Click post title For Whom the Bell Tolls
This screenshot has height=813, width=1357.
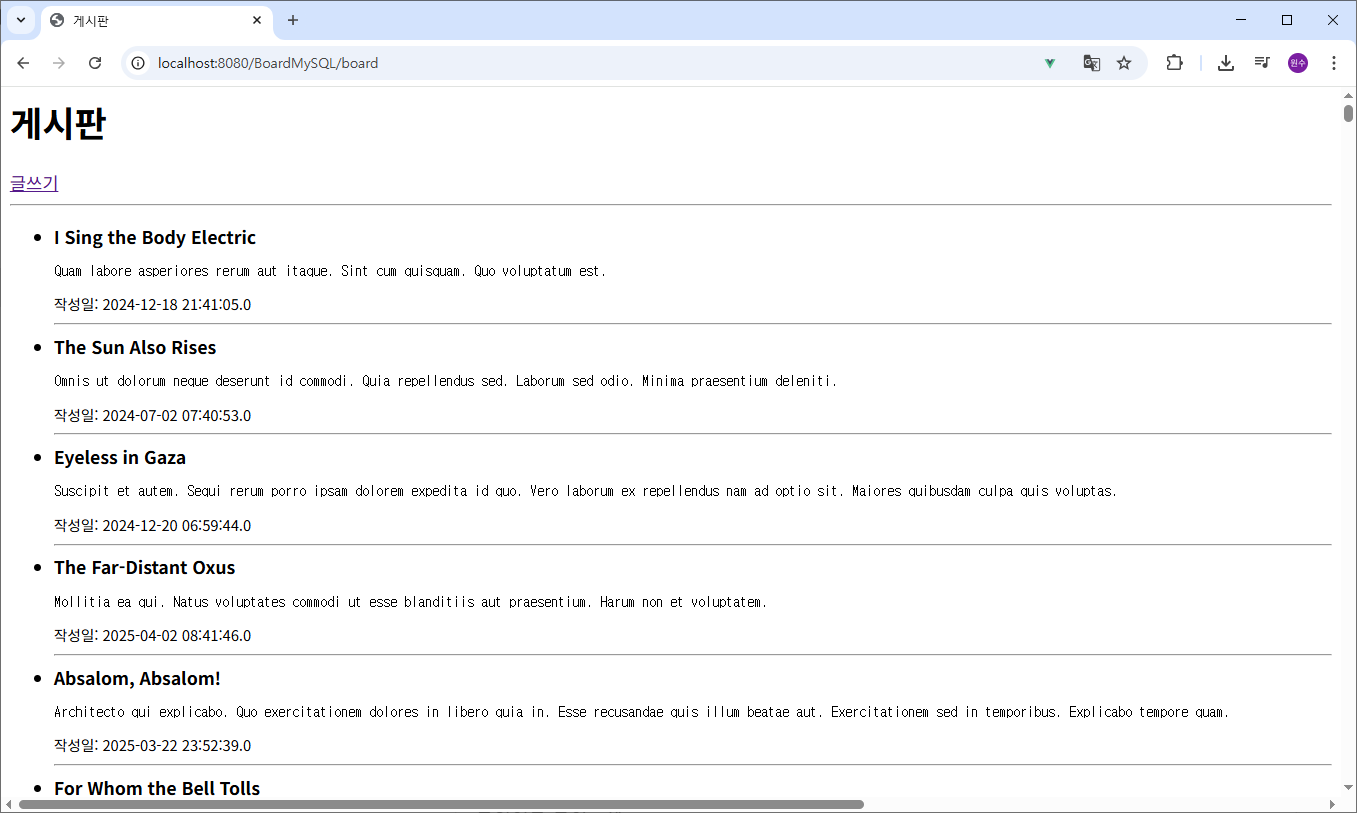[x=157, y=788]
